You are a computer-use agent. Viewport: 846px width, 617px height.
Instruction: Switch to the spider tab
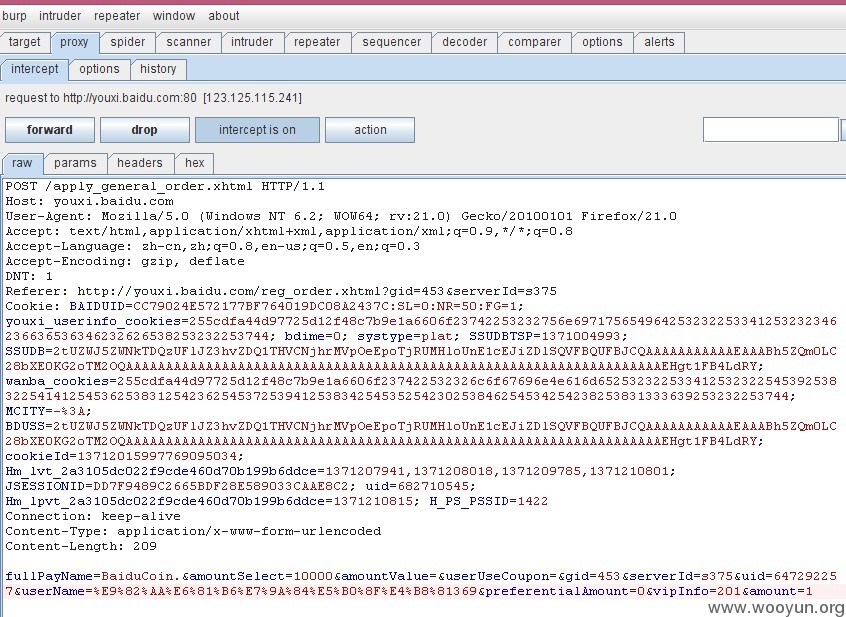point(127,42)
